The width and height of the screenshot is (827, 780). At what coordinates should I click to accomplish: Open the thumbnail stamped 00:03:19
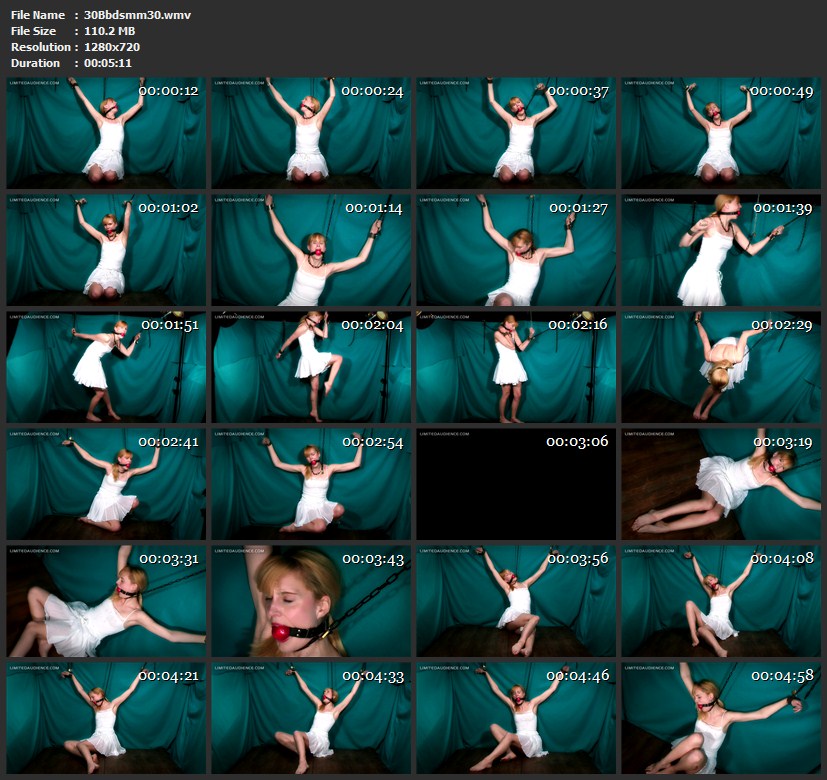click(x=721, y=484)
